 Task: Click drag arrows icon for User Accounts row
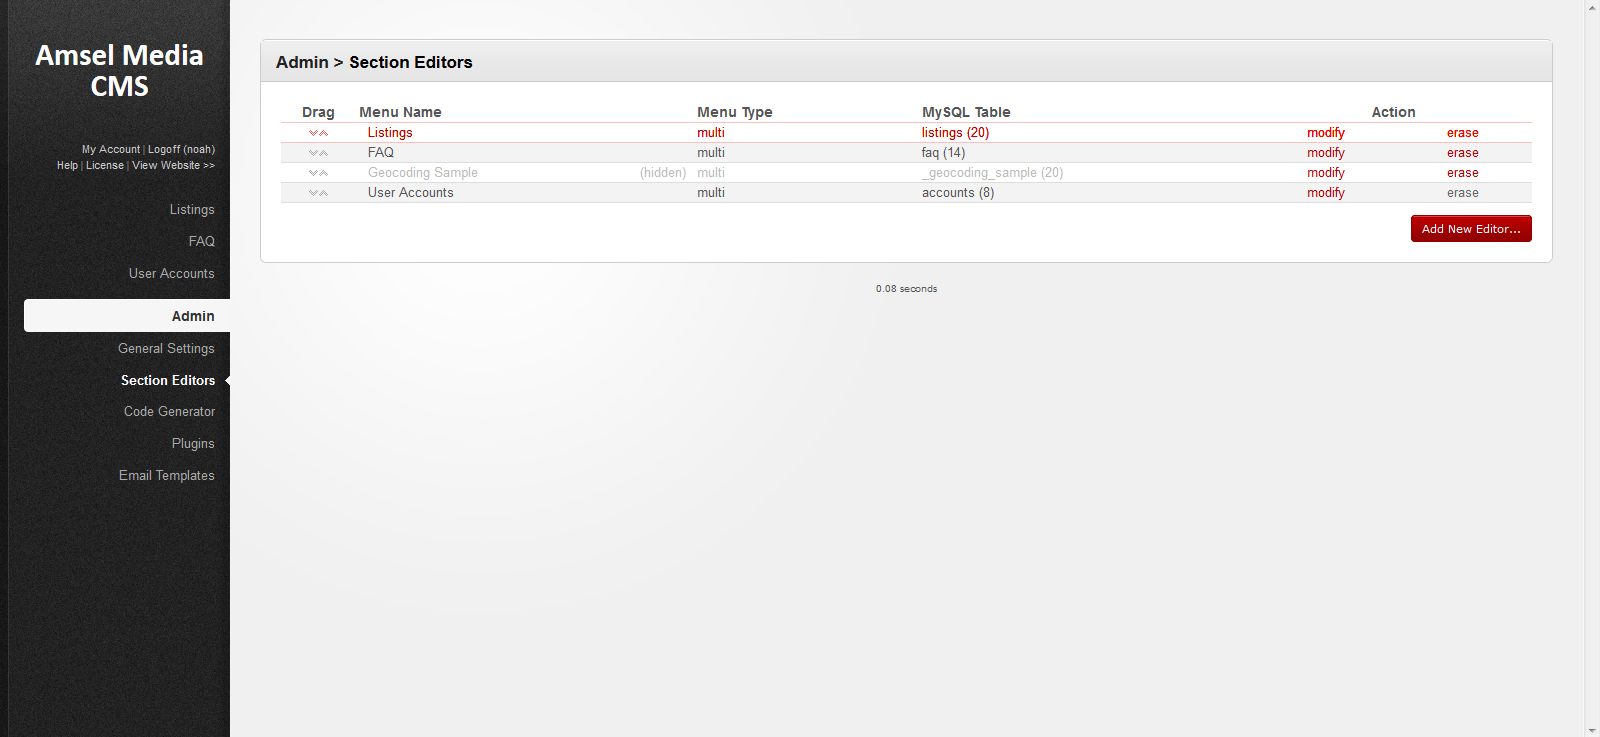point(318,193)
